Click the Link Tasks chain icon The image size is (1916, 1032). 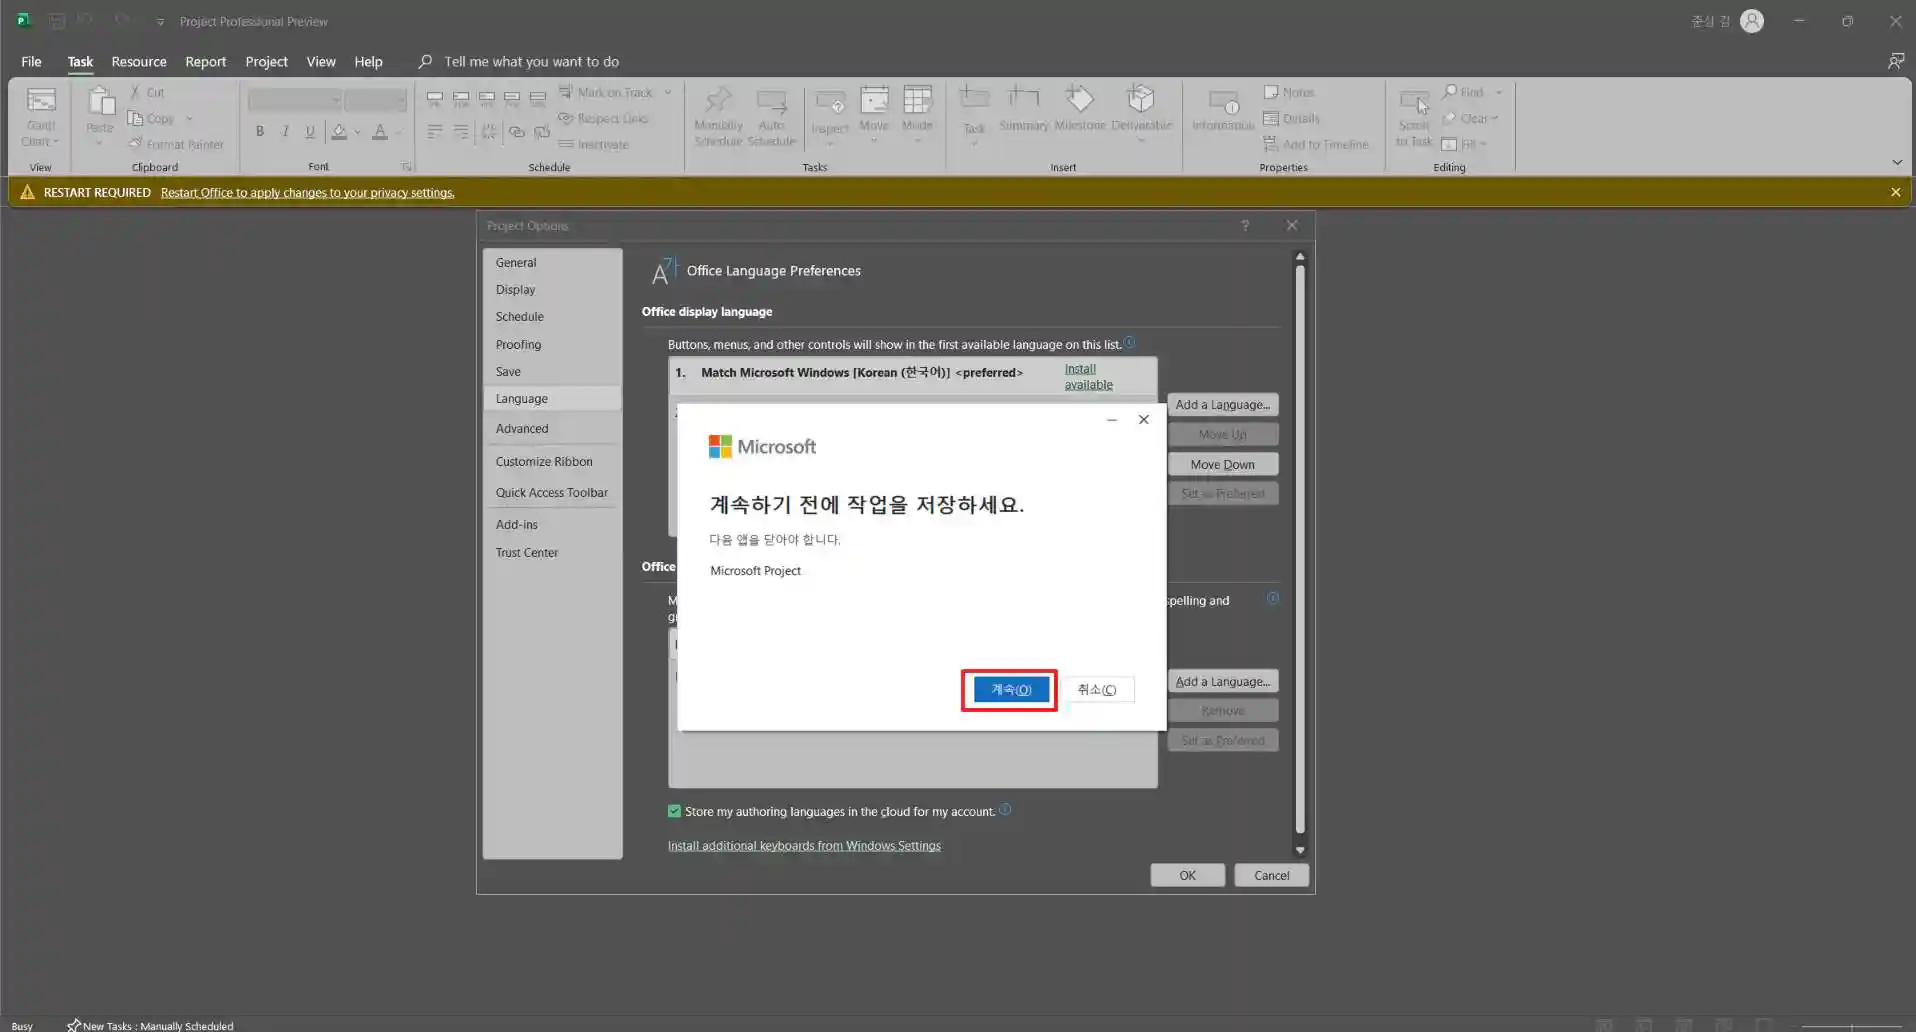(x=516, y=131)
